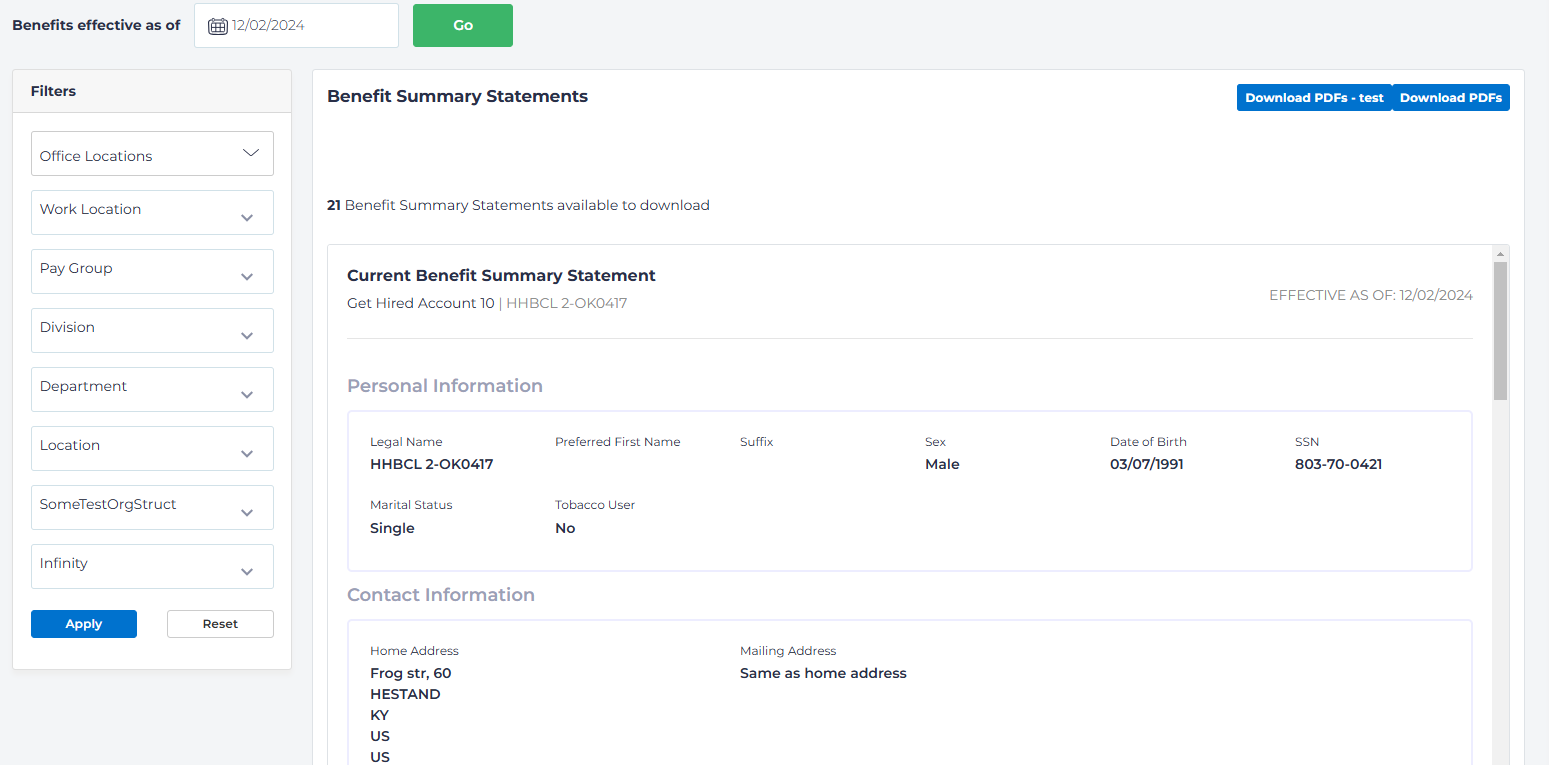The height and width of the screenshot is (765, 1549).
Task: Click the chevron on Office Locations filter
Action: (x=251, y=153)
